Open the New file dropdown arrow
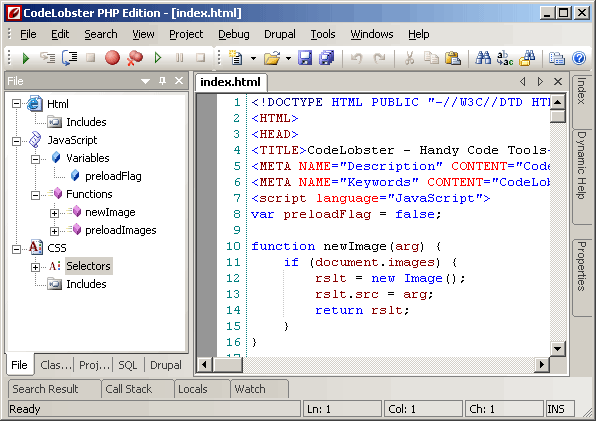 [253, 59]
